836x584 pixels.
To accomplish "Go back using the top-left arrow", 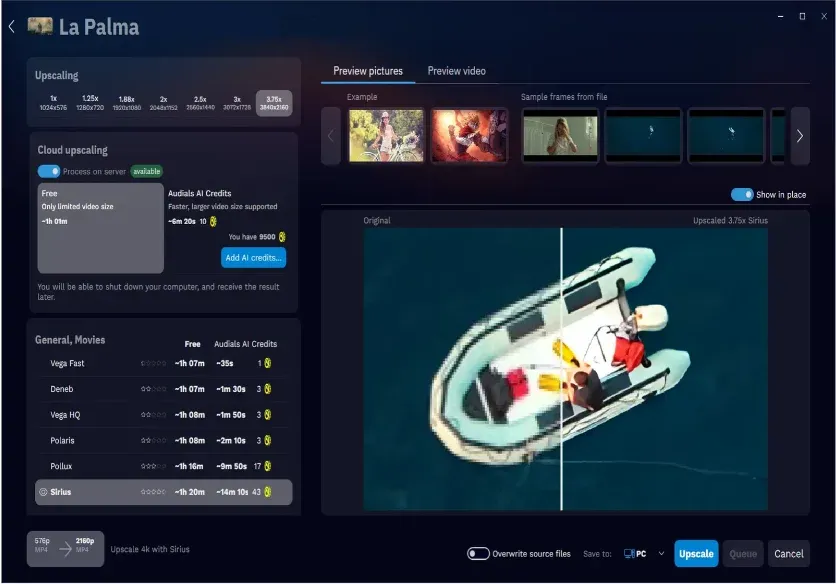I will click(x=12, y=27).
